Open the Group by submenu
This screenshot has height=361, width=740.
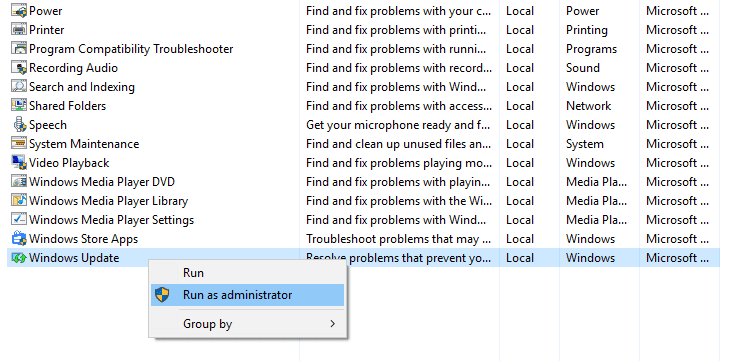click(247, 324)
